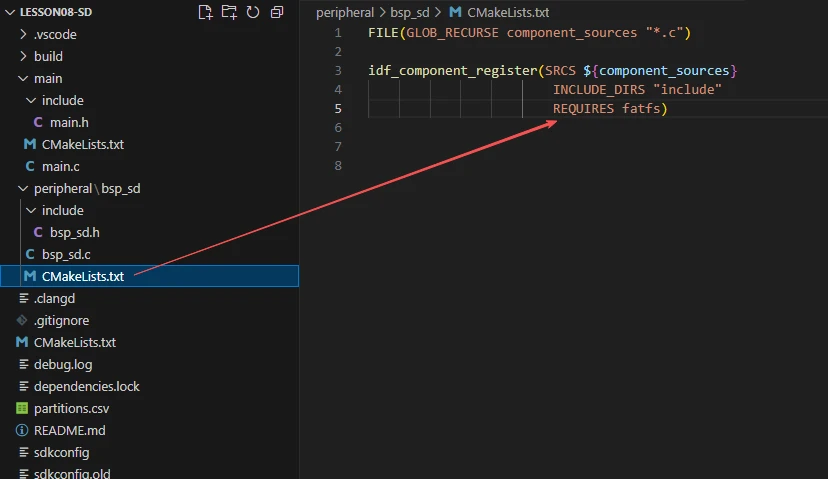Open the partitions.csv file
The image size is (828, 479).
[71, 408]
